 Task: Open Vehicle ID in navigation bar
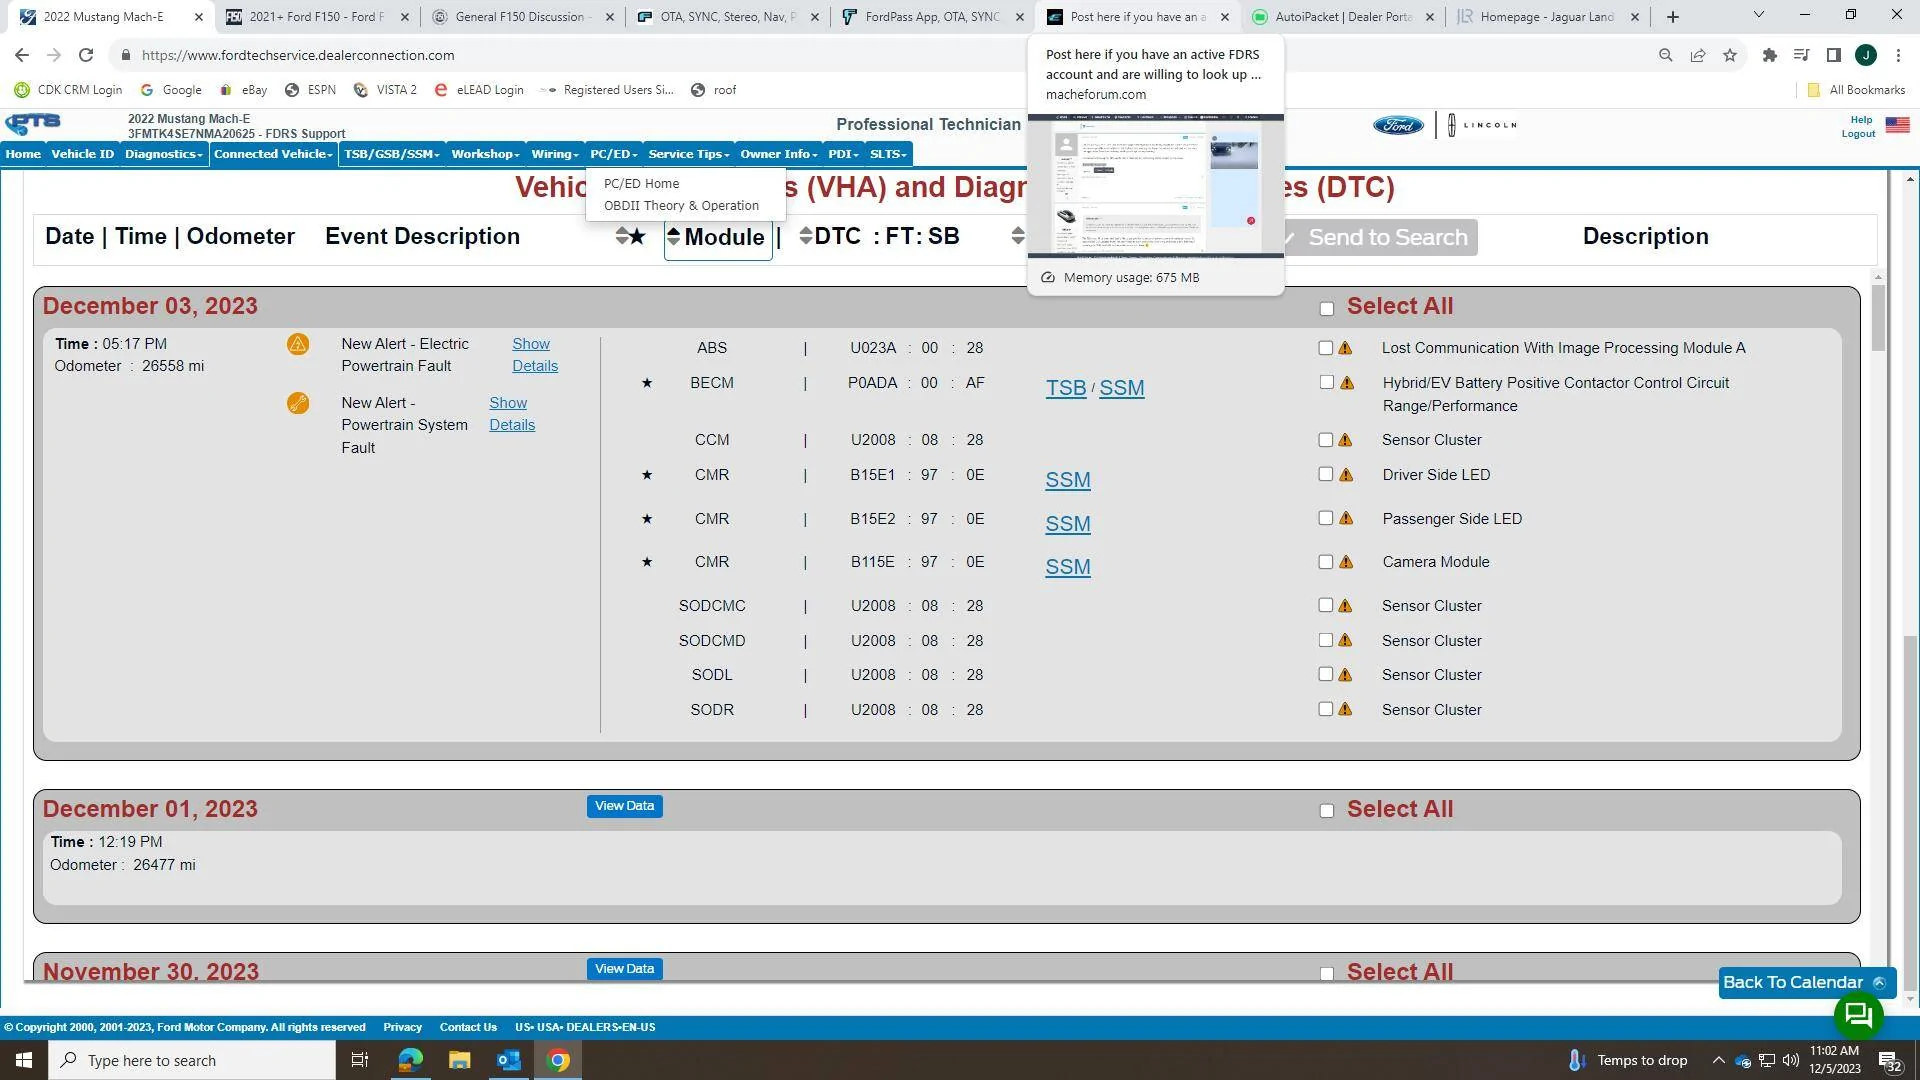[82, 154]
